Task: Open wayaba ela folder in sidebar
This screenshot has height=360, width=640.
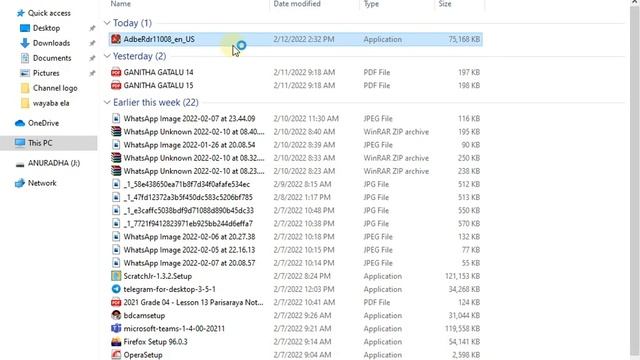Action: 51,103
